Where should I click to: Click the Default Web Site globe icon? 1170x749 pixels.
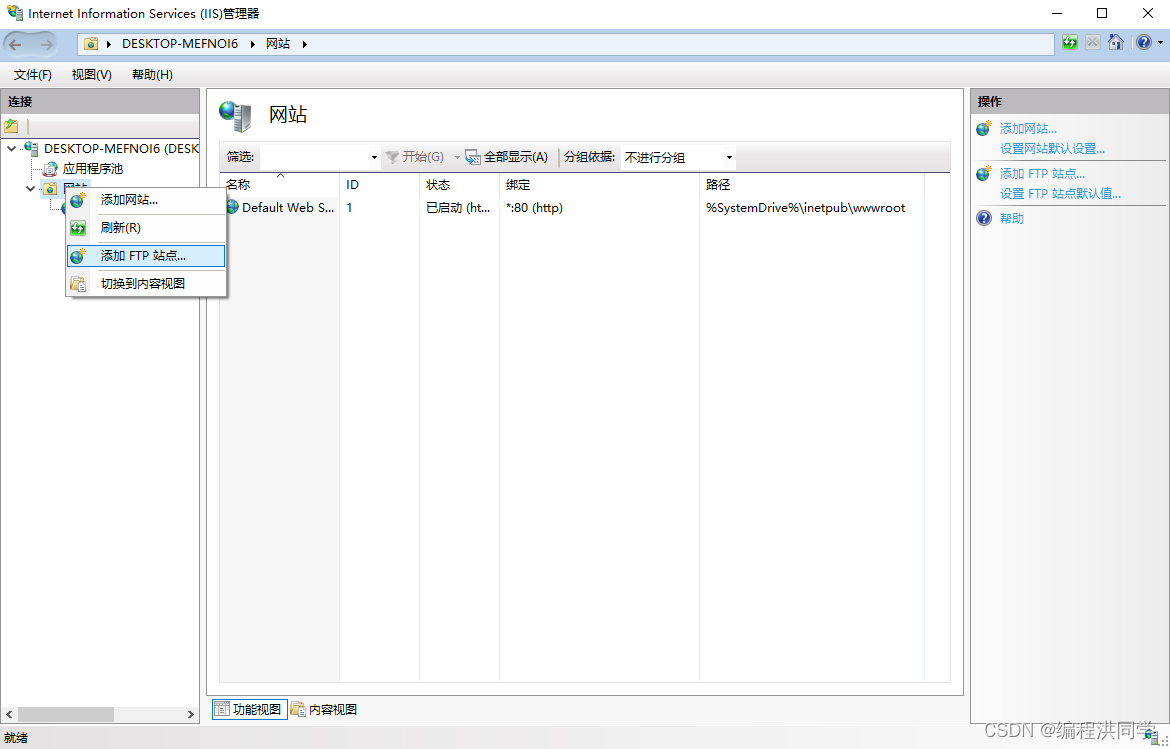(x=232, y=207)
